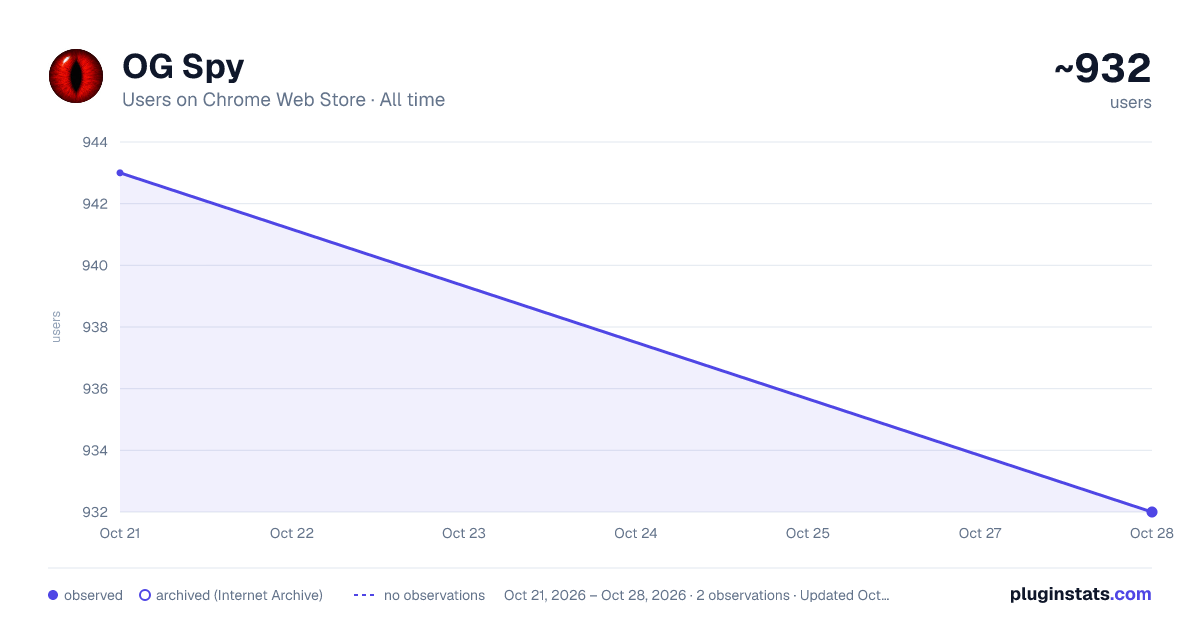The height and width of the screenshot is (630, 1200).
Task: Open the pluginstats.com link
Action: [x=1080, y=594]
